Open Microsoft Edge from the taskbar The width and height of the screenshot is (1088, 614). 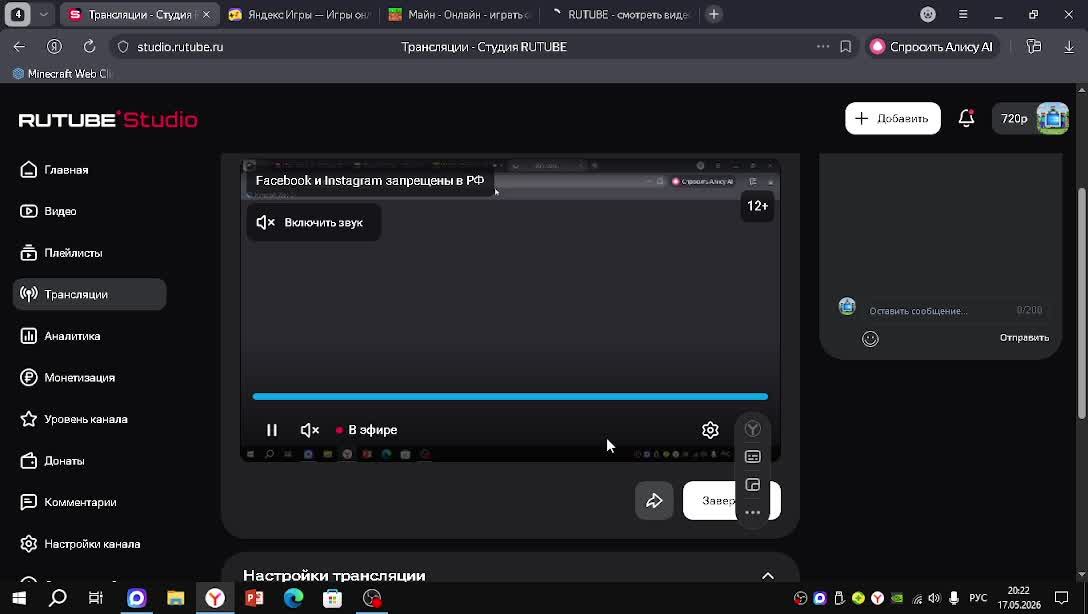[x=294, y=598]
